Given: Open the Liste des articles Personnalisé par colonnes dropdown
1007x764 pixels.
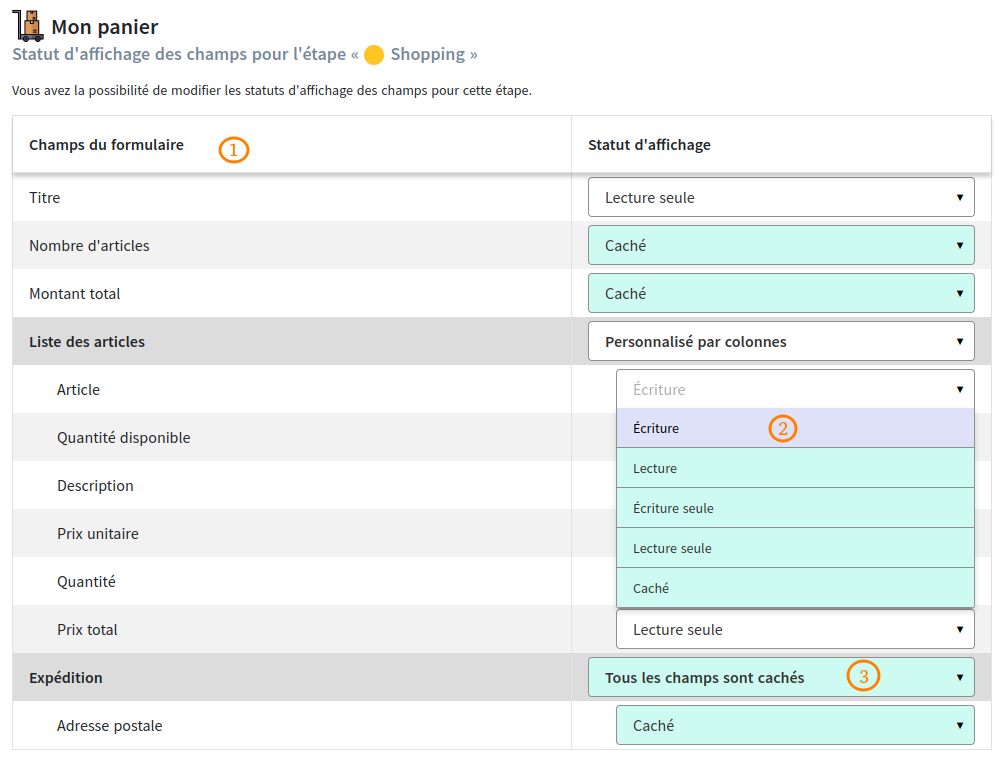Looking at the screenshot, I should [780, 341].
